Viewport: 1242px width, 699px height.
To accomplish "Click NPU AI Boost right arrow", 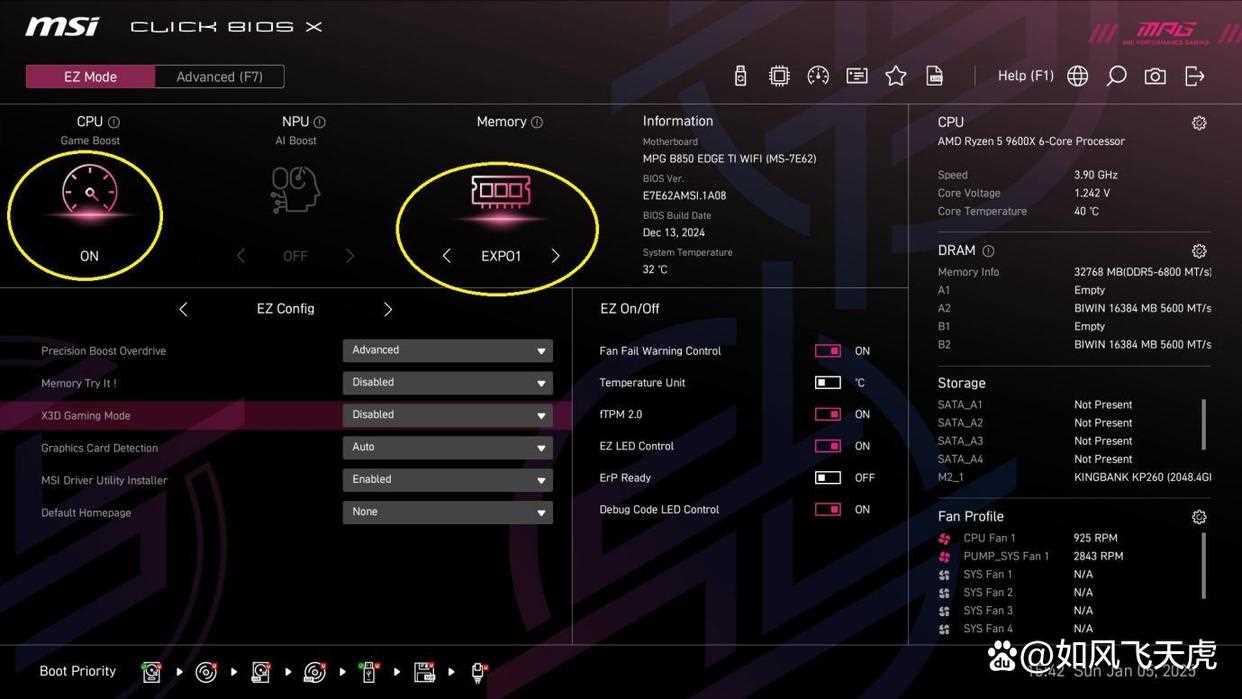I will point(350,256).
